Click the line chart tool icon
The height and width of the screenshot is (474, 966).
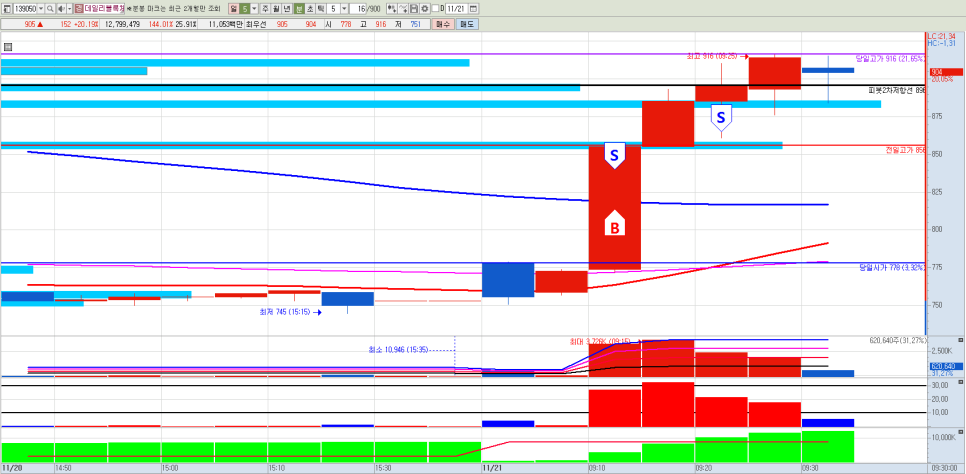403,9
